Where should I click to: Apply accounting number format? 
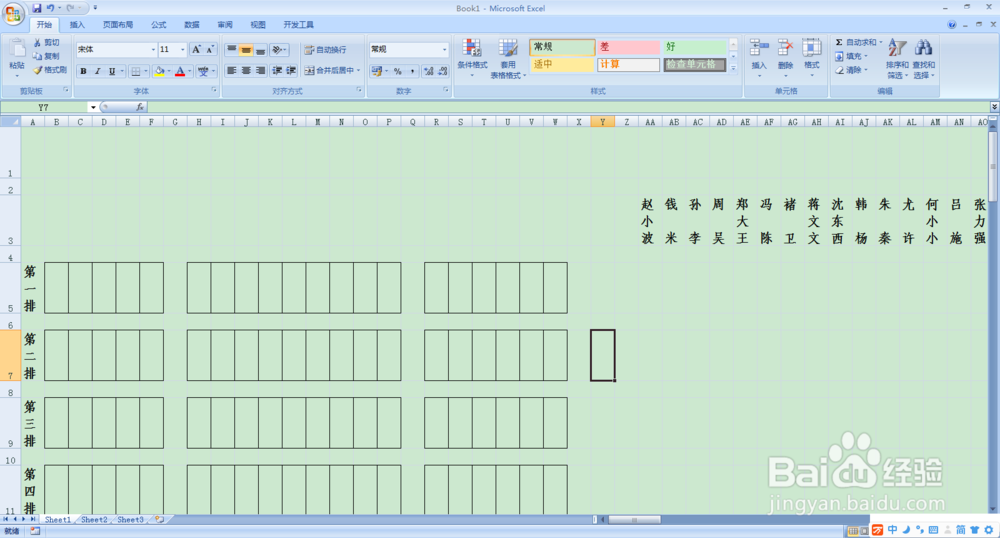click(x=376, y=71)
